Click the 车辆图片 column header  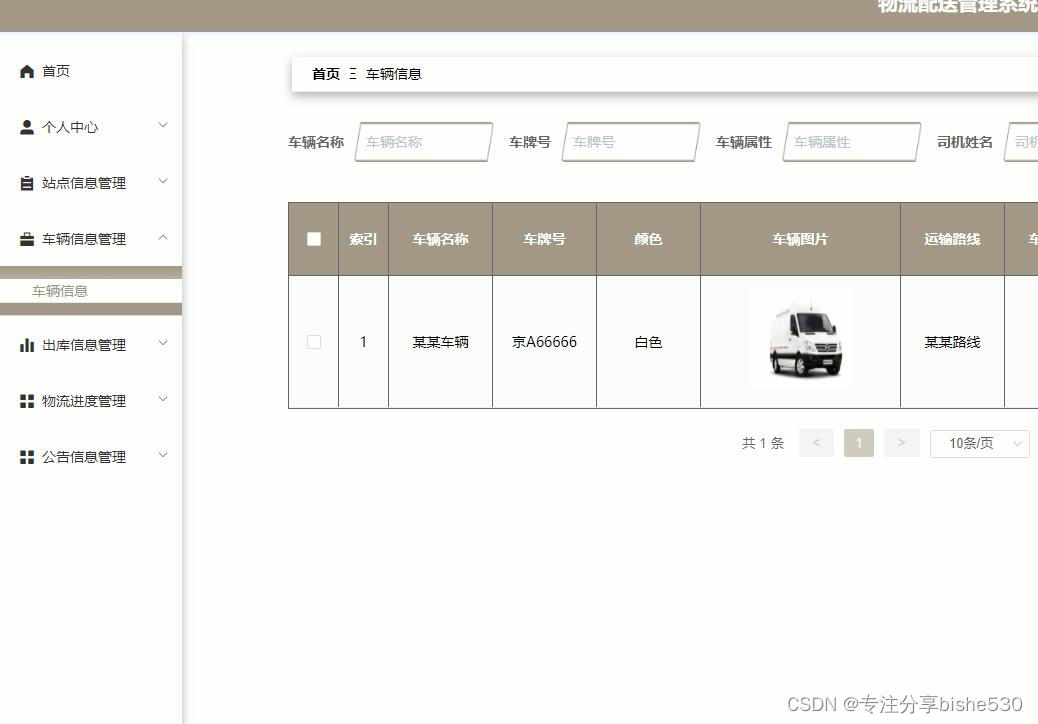click(800, 239)
